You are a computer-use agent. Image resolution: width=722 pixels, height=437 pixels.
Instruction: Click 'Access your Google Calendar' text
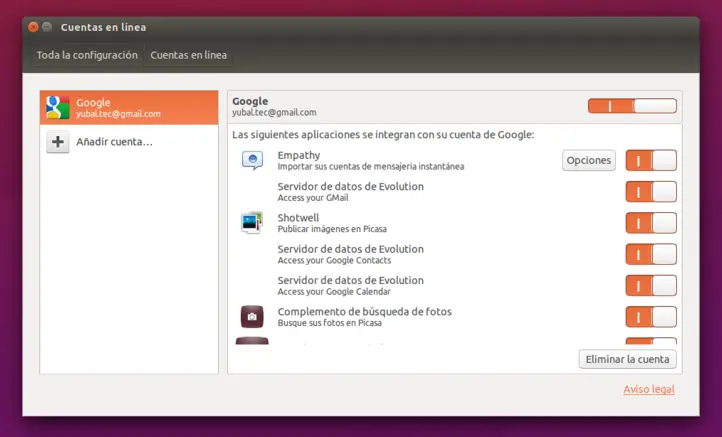(334, 292)
